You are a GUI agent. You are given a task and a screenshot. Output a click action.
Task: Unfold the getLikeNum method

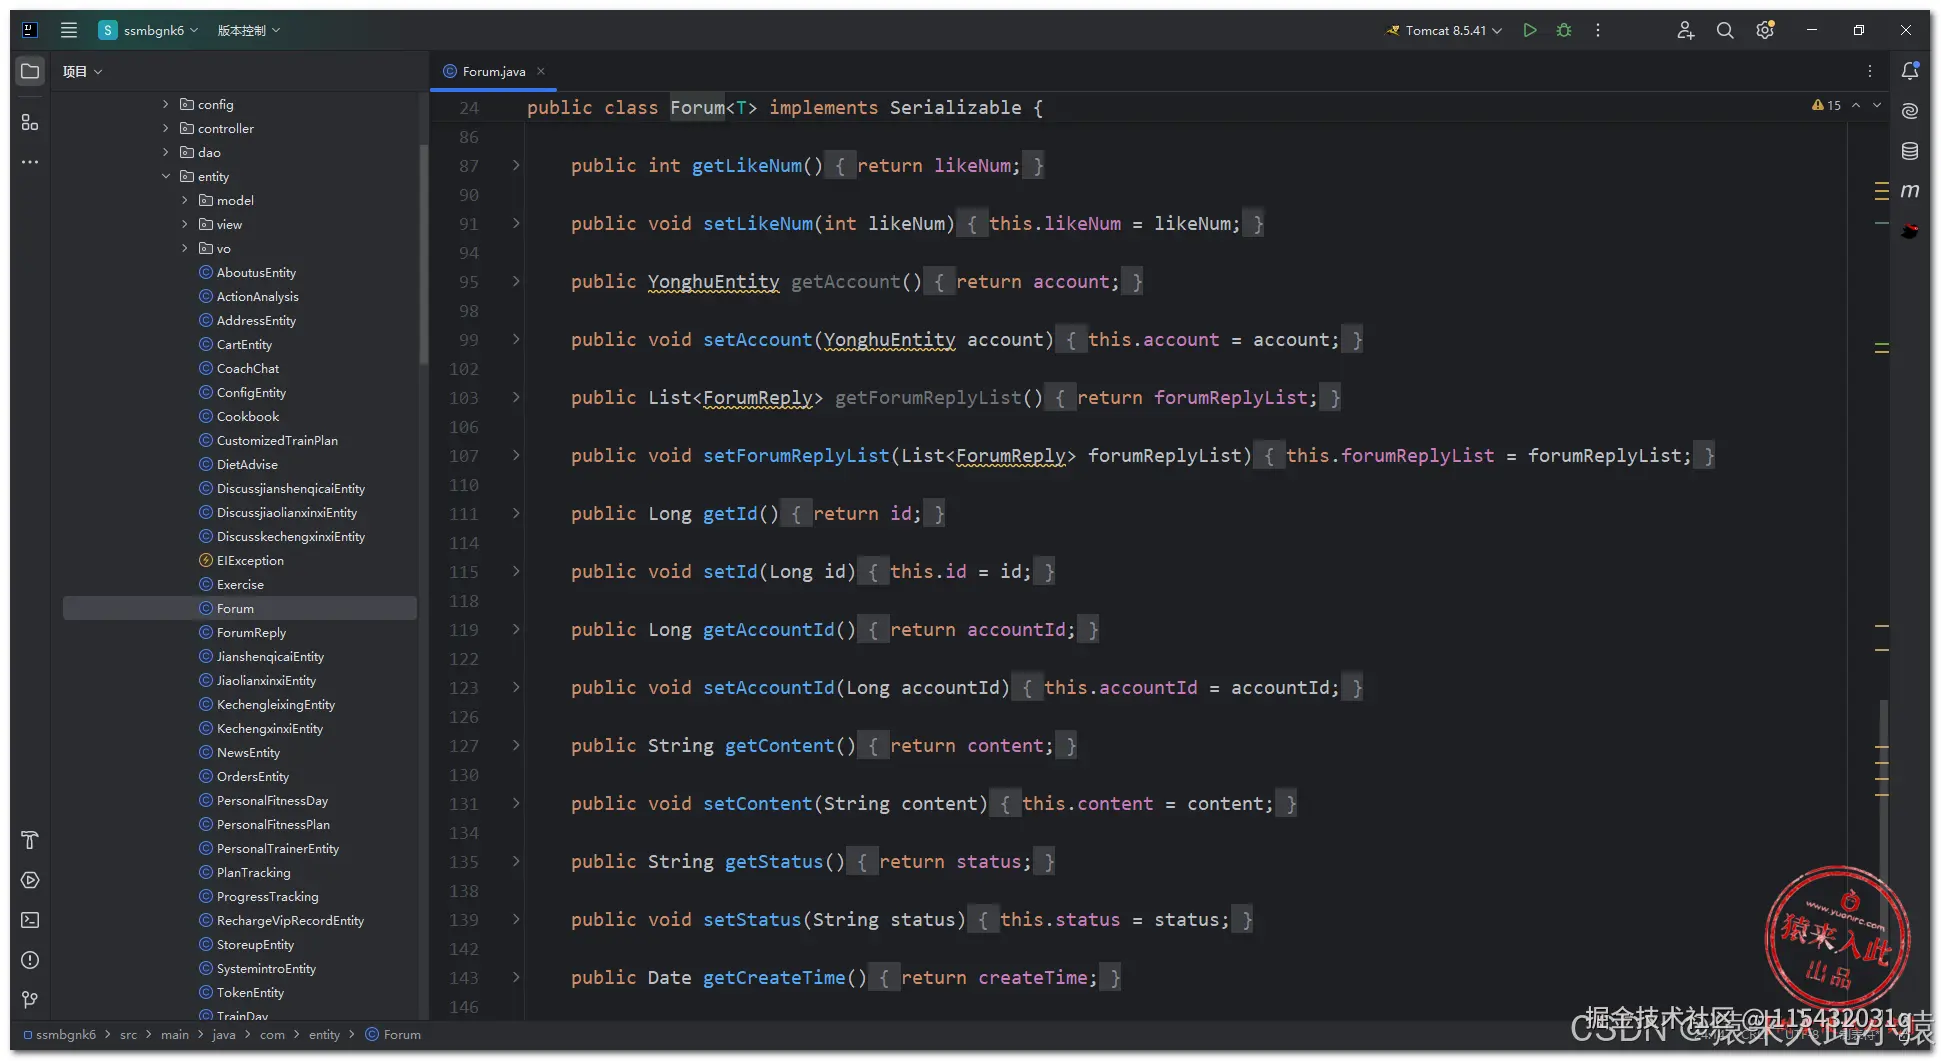[x=516, y=165]
